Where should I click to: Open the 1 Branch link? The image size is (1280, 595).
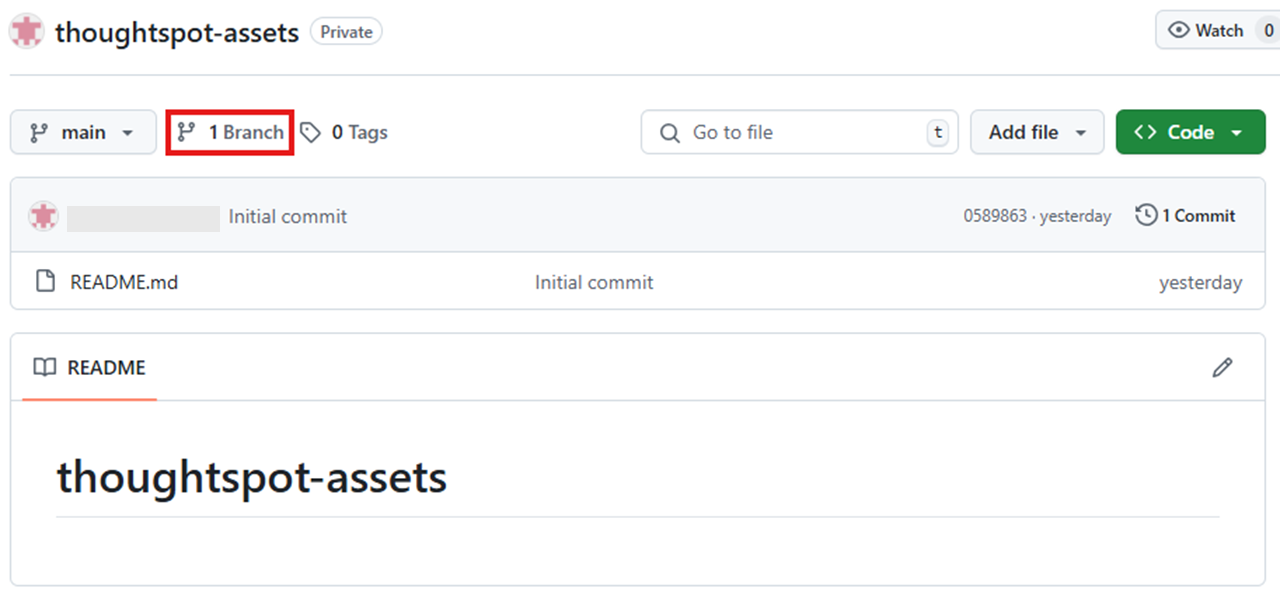(230, 132)
